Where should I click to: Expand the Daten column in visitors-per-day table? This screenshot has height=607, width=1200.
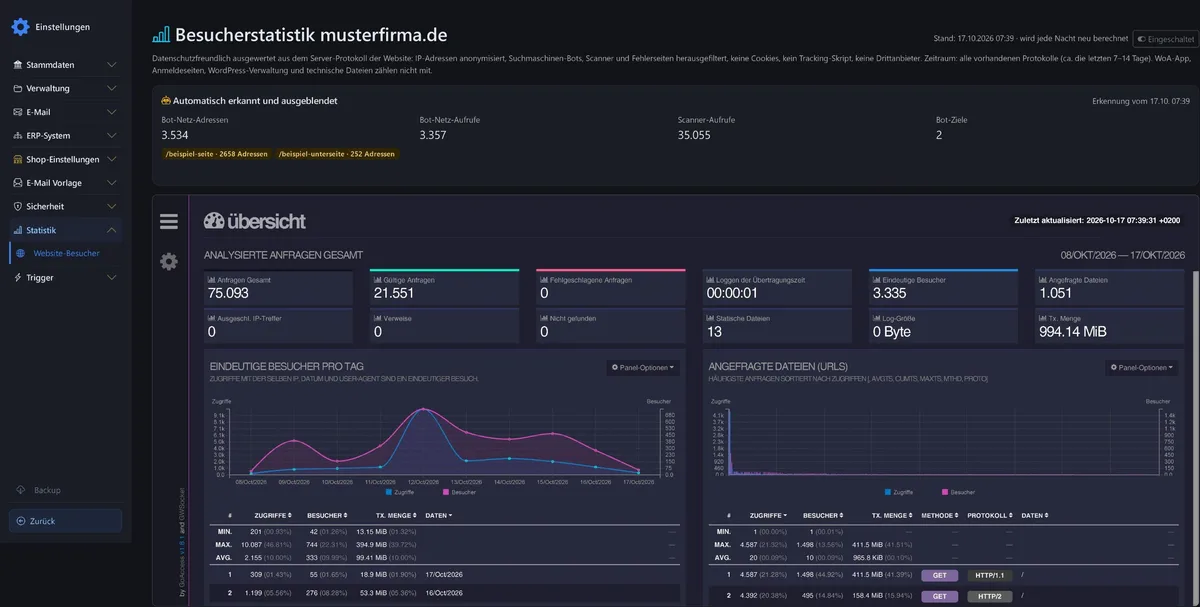click(x=438, y=515)
